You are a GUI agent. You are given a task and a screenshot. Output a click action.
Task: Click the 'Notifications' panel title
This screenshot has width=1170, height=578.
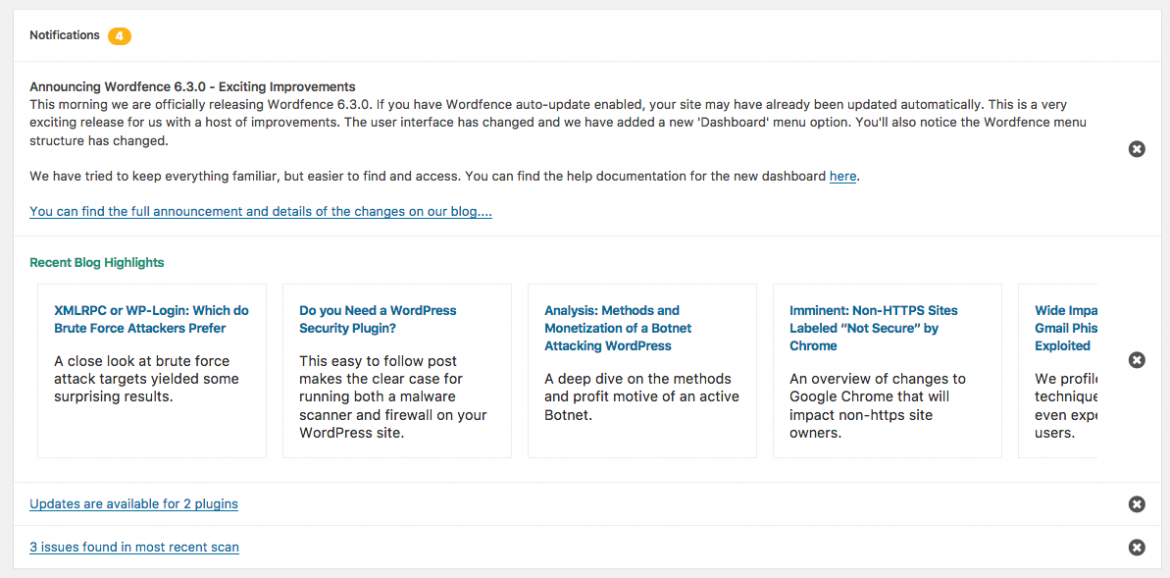pos(64,36)
